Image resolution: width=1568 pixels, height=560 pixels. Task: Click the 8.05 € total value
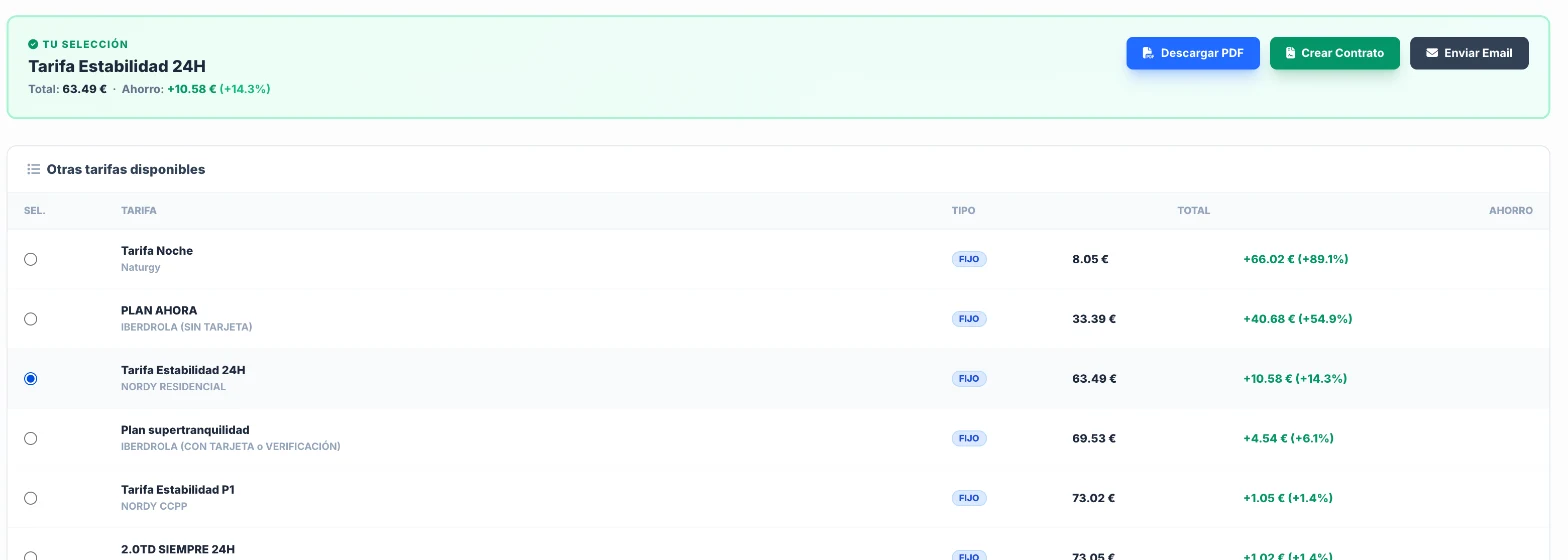[1091, 259]
